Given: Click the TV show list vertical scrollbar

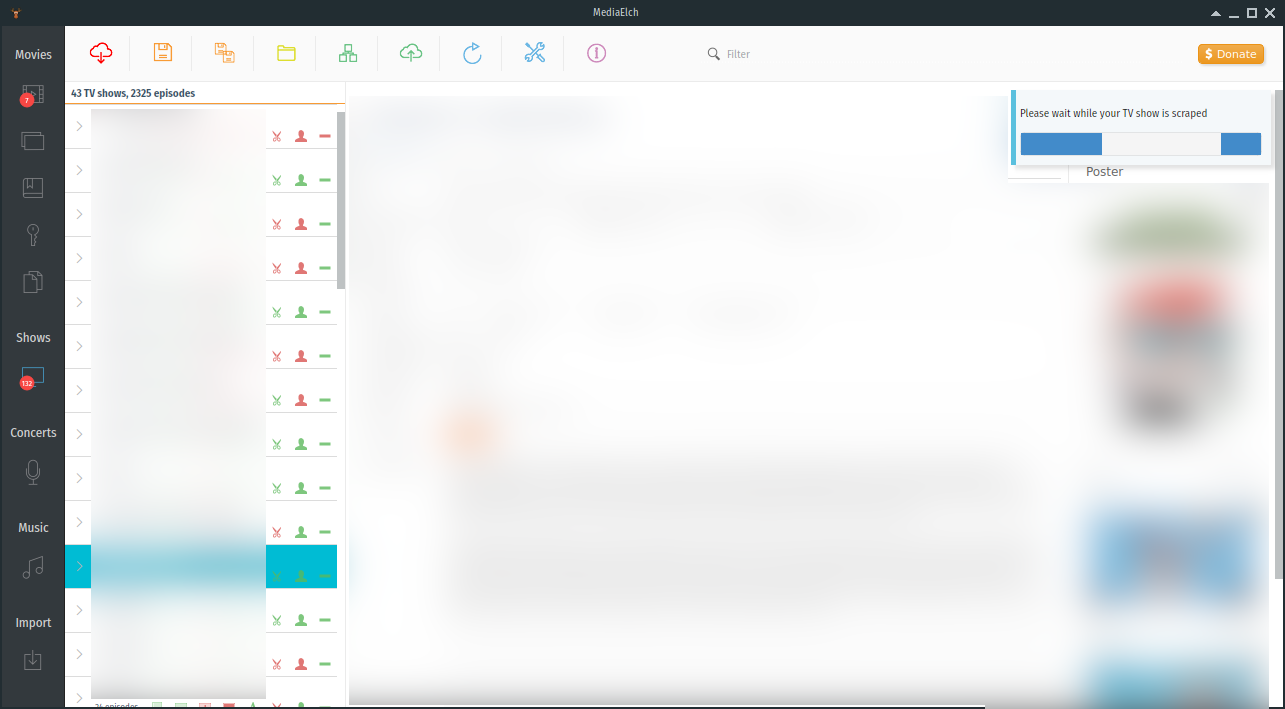Looking at the screenshot, I should [341, 200].
